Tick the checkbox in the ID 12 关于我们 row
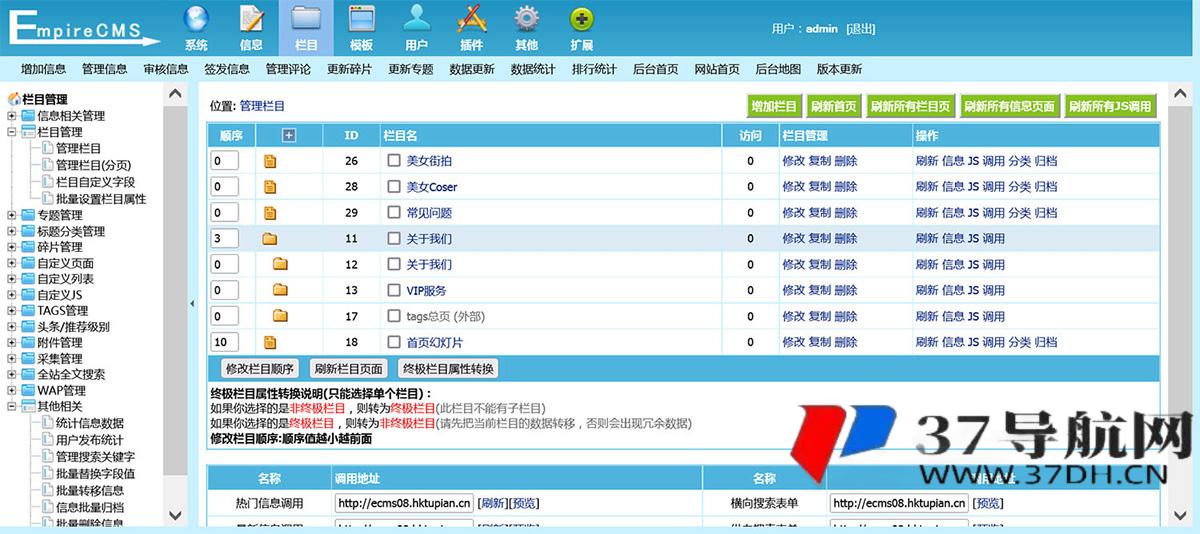Screen dimensions: 1200x534 (394, 265)
